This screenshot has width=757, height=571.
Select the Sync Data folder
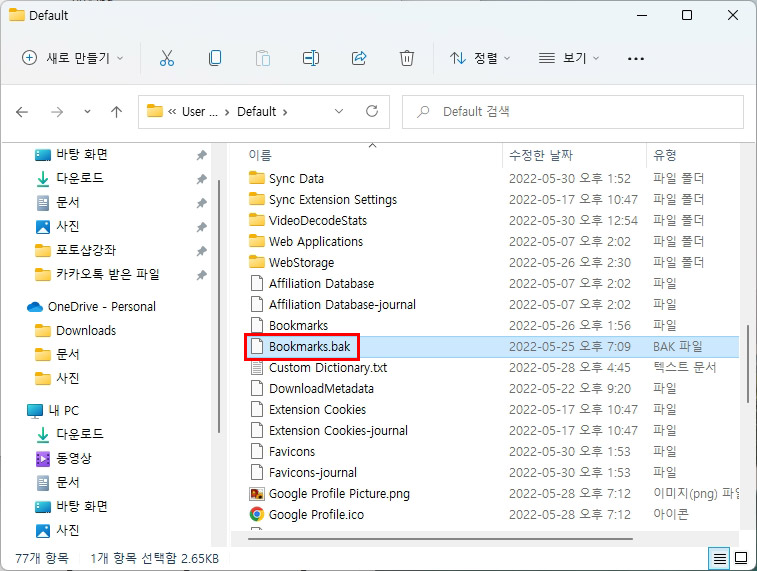point(296,179)
